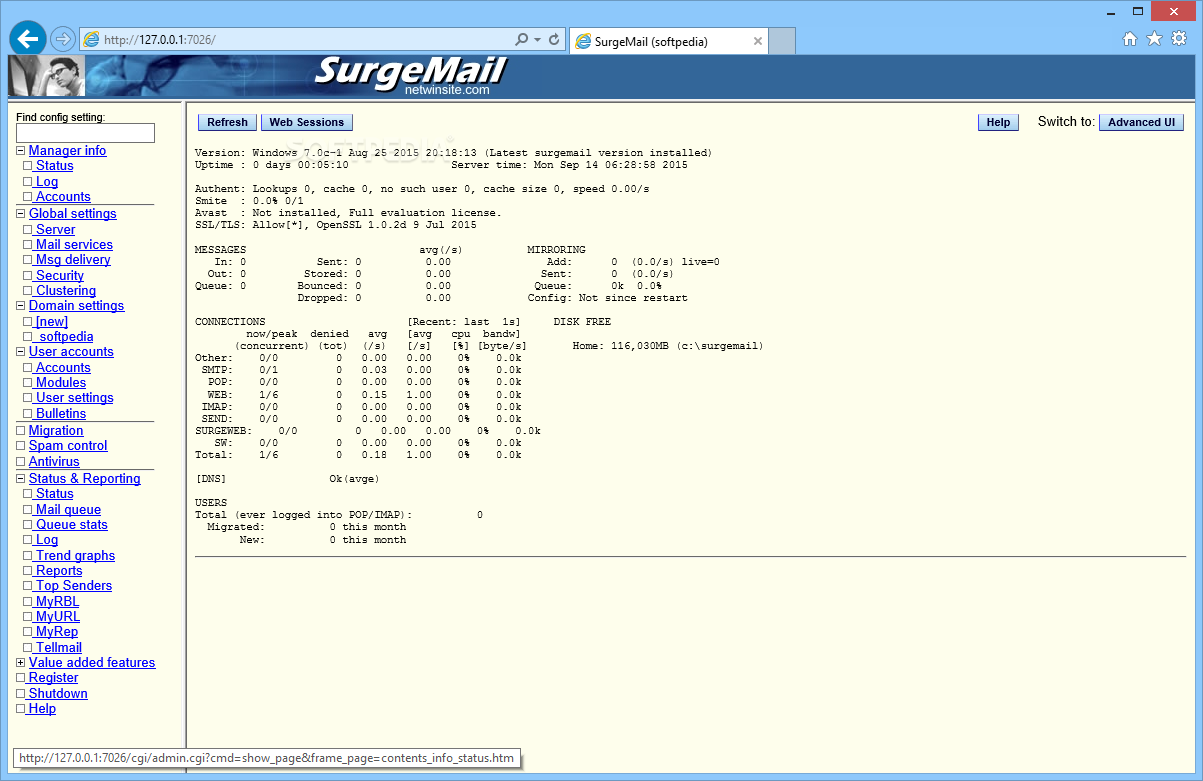Open the Help link in sidebar

point(42,709)
